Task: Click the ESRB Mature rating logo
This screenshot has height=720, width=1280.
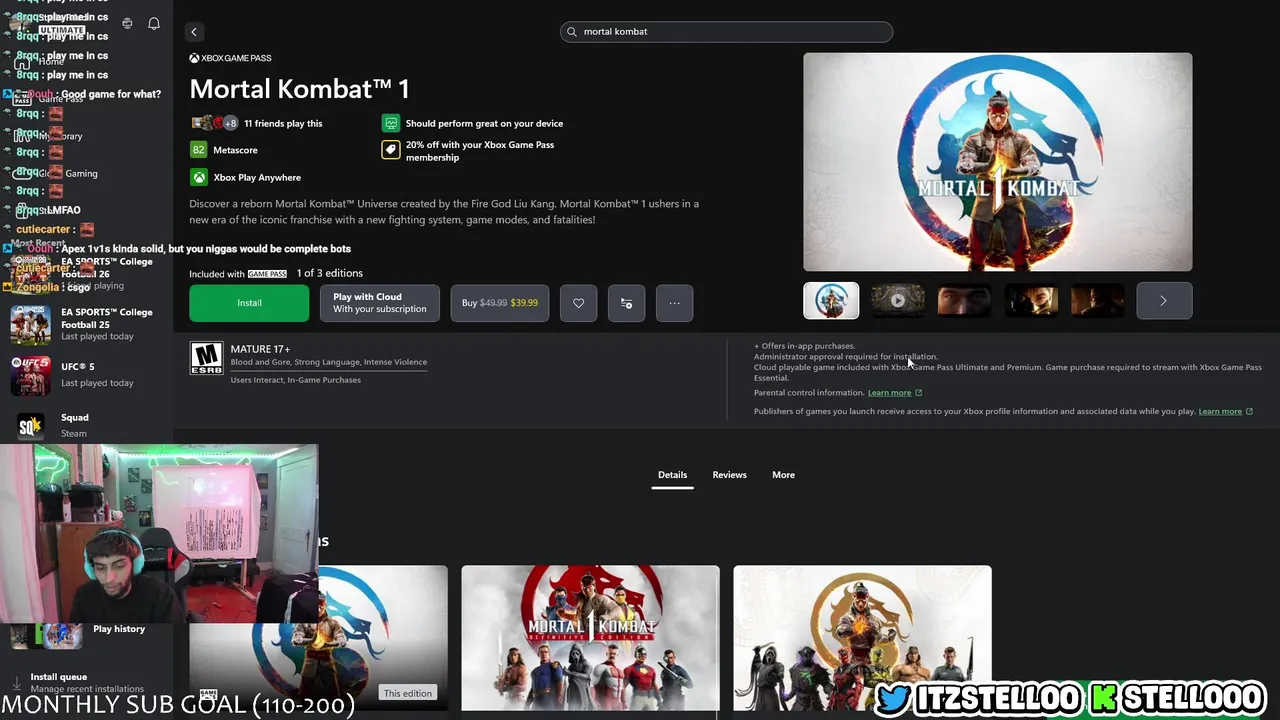Action: point(206,358)
